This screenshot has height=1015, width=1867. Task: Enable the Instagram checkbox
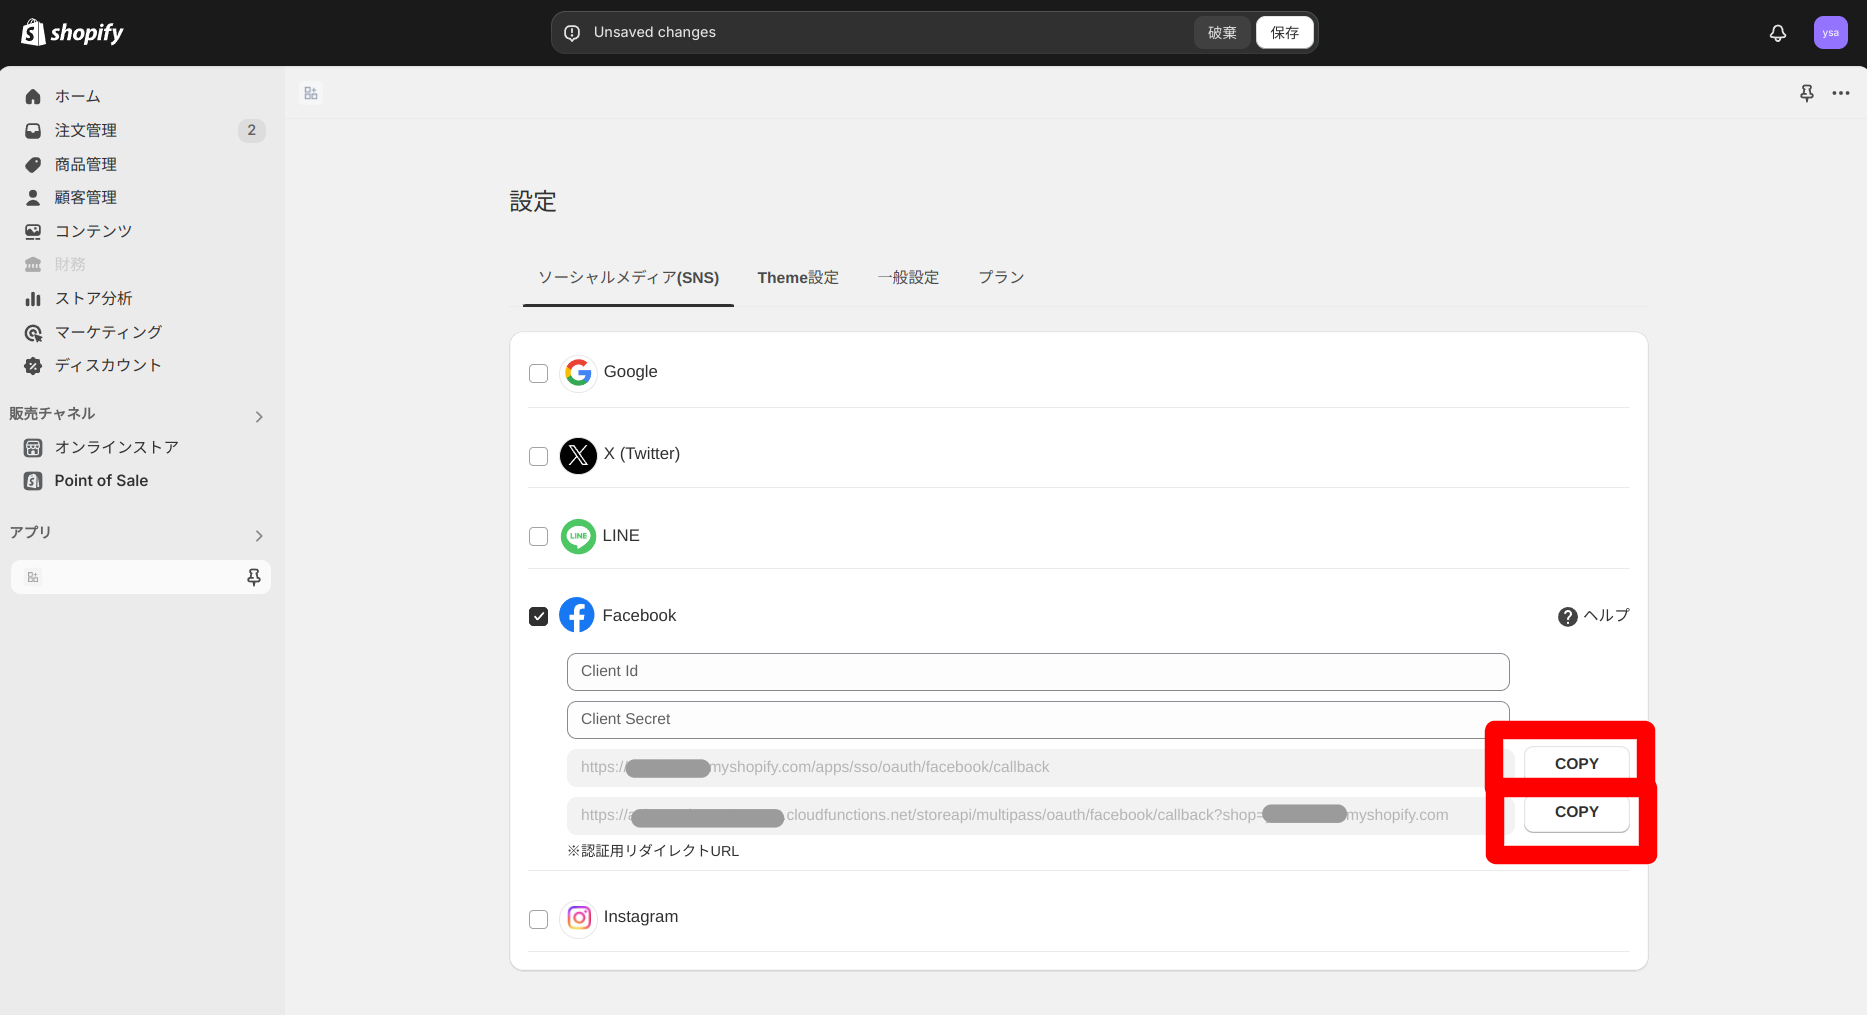(x=538, y=919)
